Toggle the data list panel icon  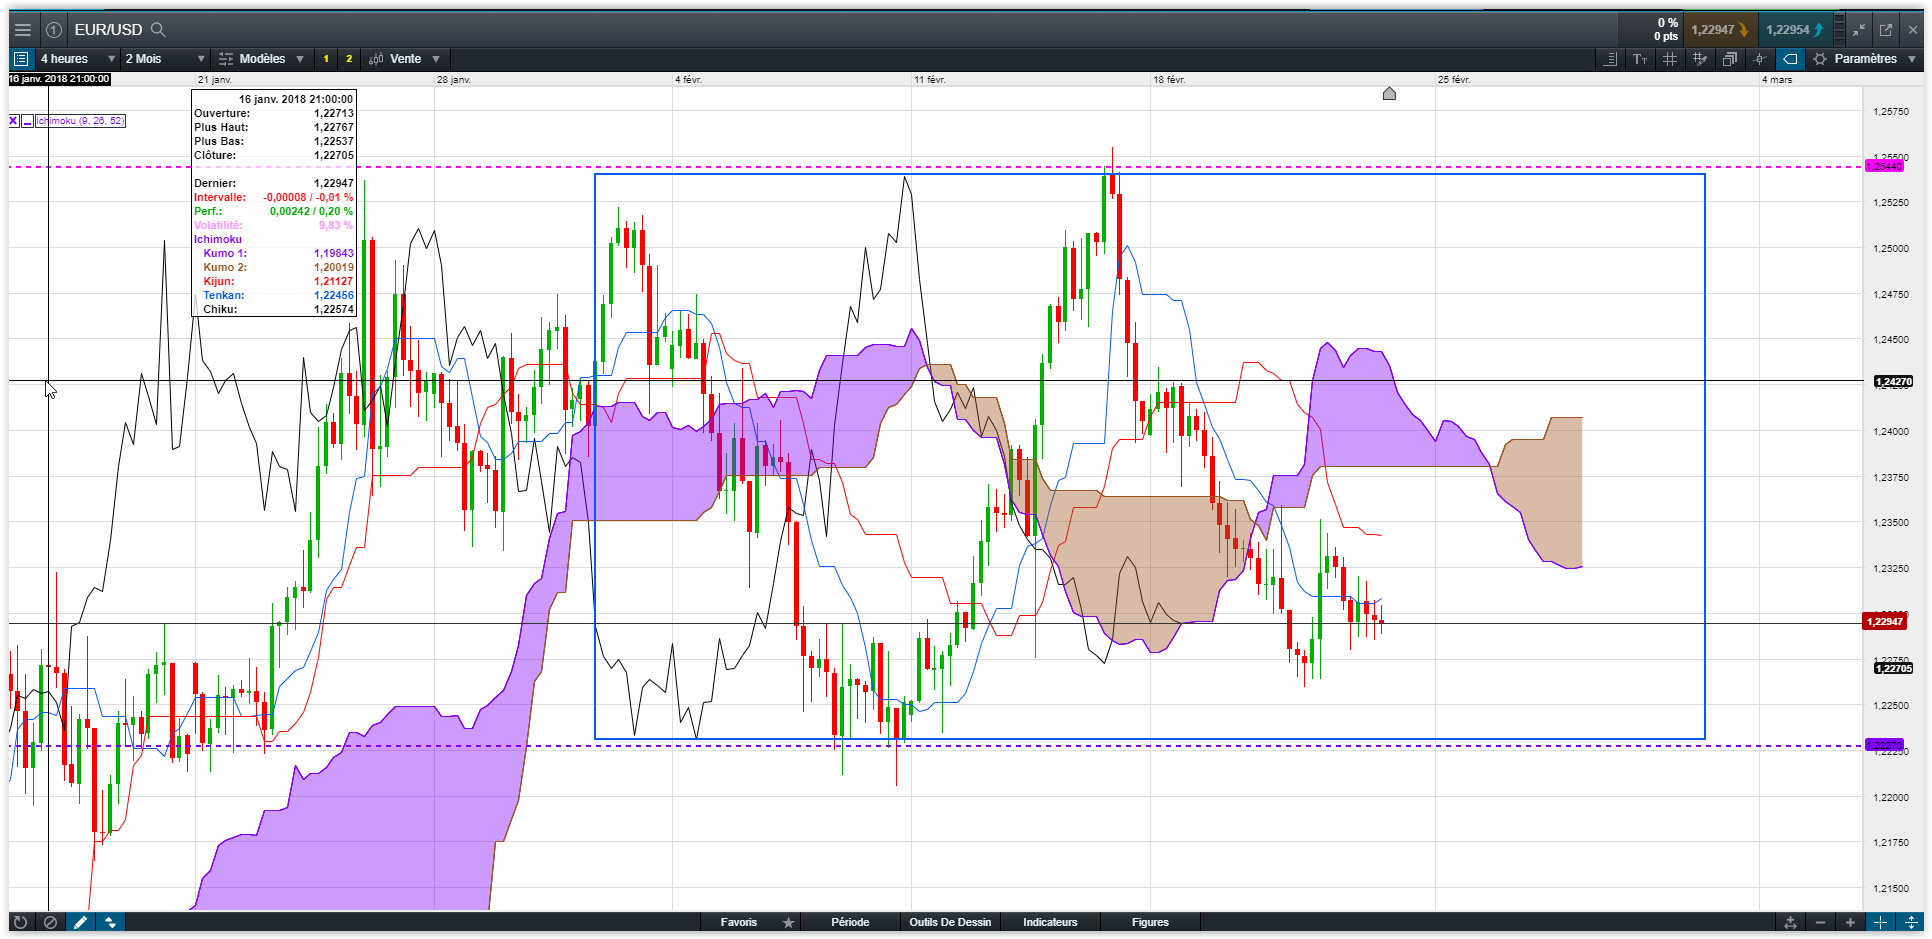pos(20,59)
